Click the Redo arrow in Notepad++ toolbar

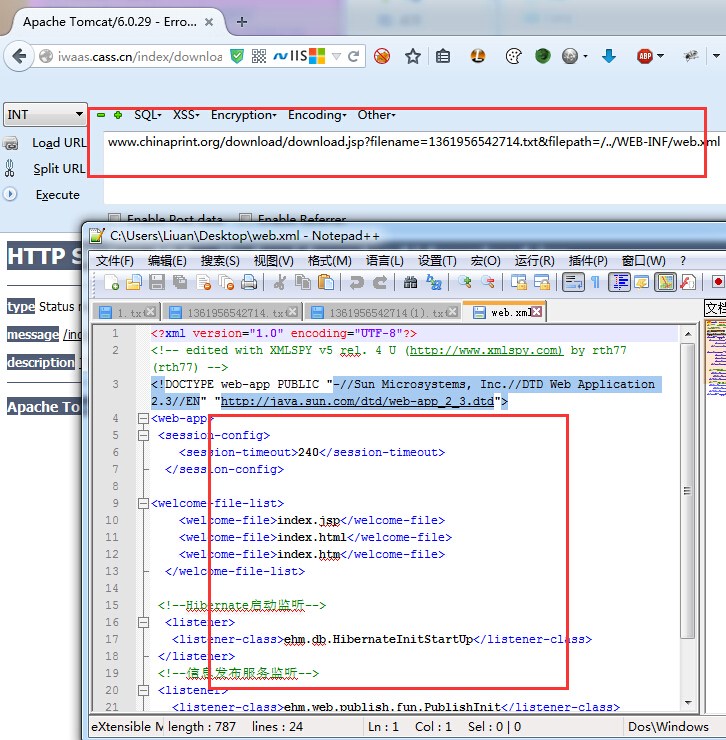click(380, 282)
